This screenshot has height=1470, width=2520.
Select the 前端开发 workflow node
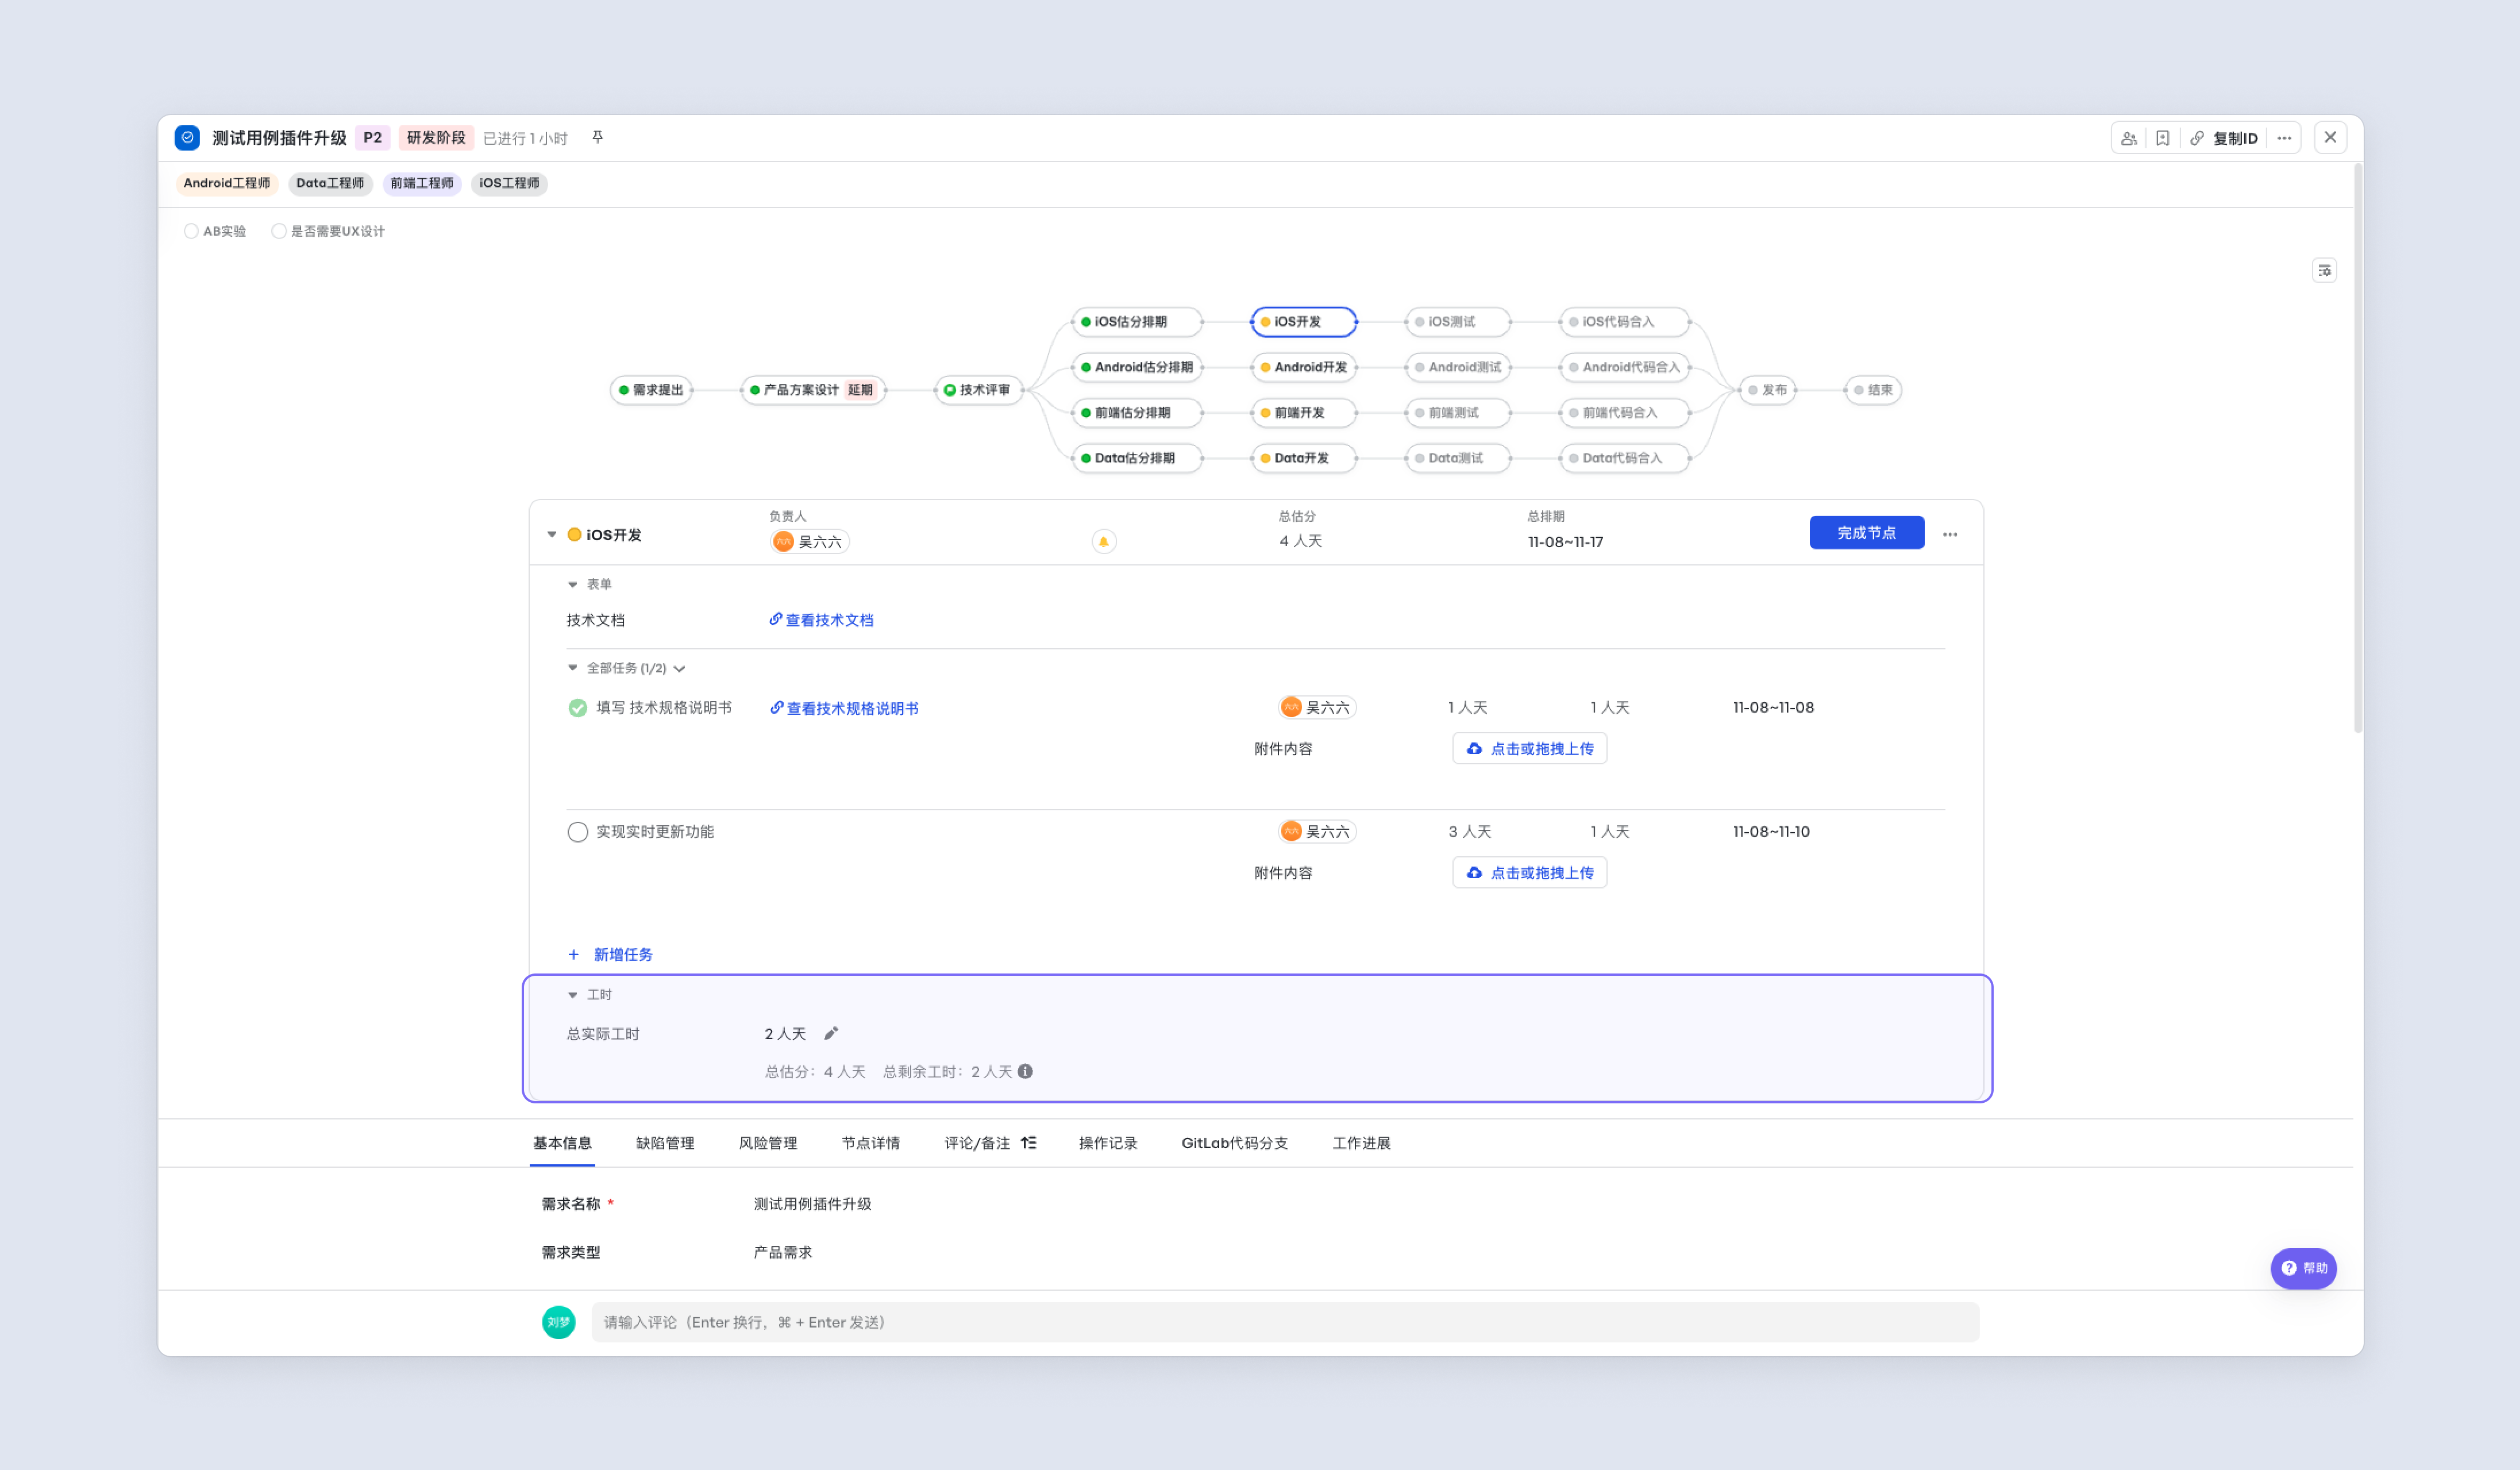(1303, 413)
